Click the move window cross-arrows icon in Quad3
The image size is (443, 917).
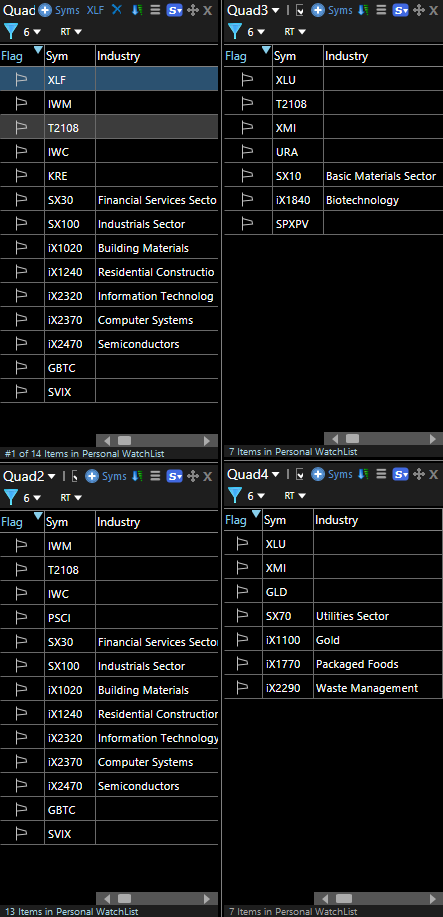pyautogui.click(x=418, y=10)
